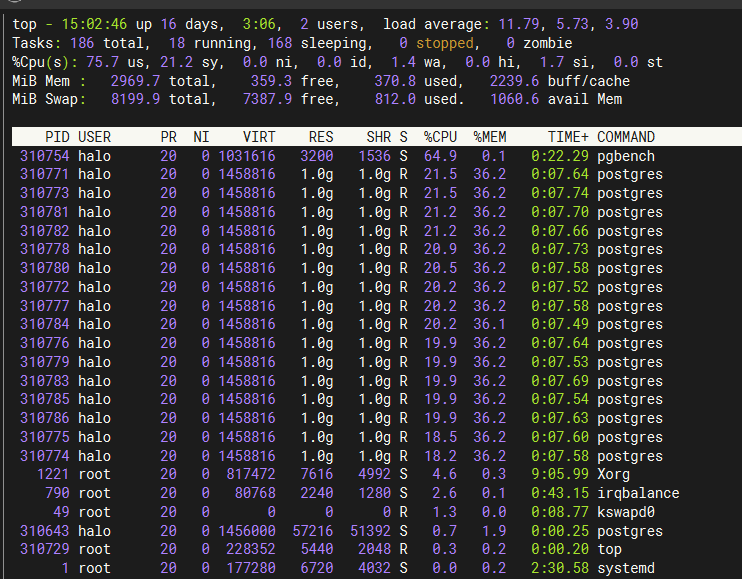Click the '18' running tasks value
The height and width of the screenshot is (579, 742).
point(177,43)
